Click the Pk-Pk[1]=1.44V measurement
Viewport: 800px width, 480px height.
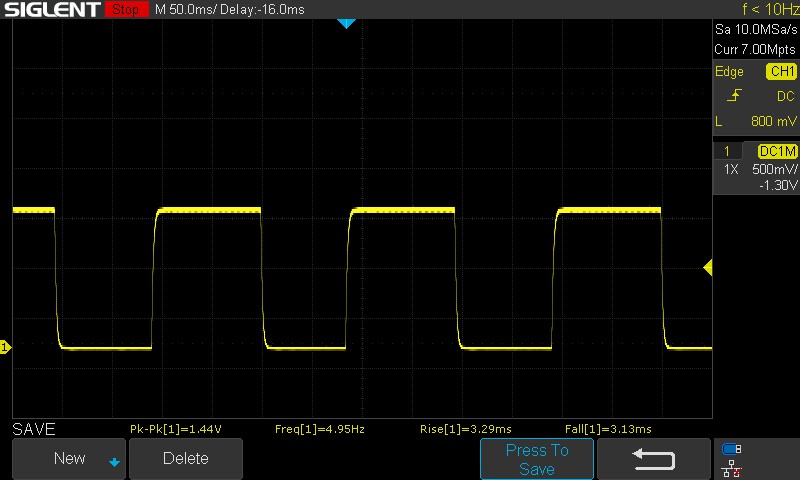(176, 429)
